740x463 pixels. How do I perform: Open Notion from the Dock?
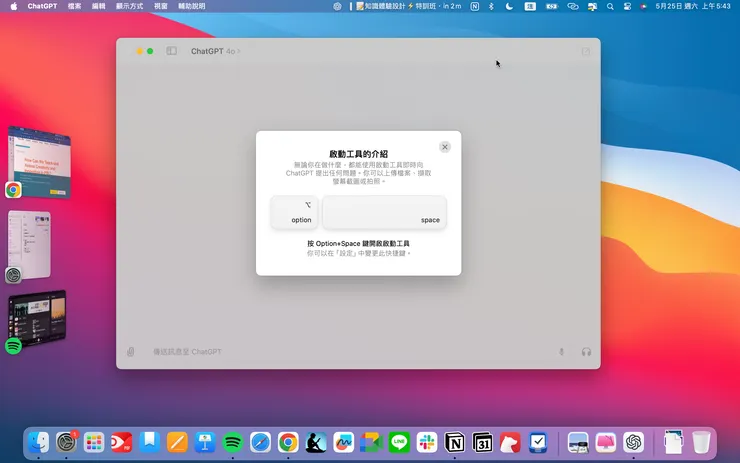tap(455, 442)
